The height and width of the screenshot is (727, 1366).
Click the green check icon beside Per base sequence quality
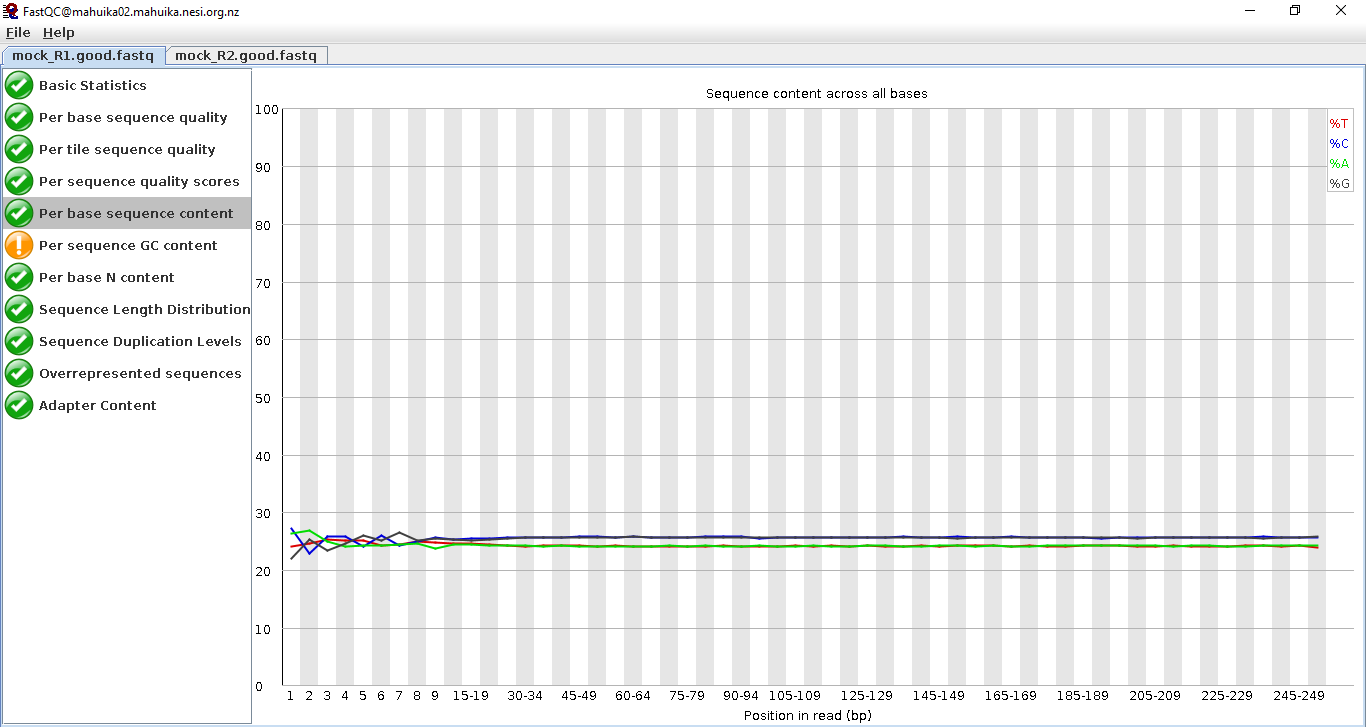[x=19, y=117]
